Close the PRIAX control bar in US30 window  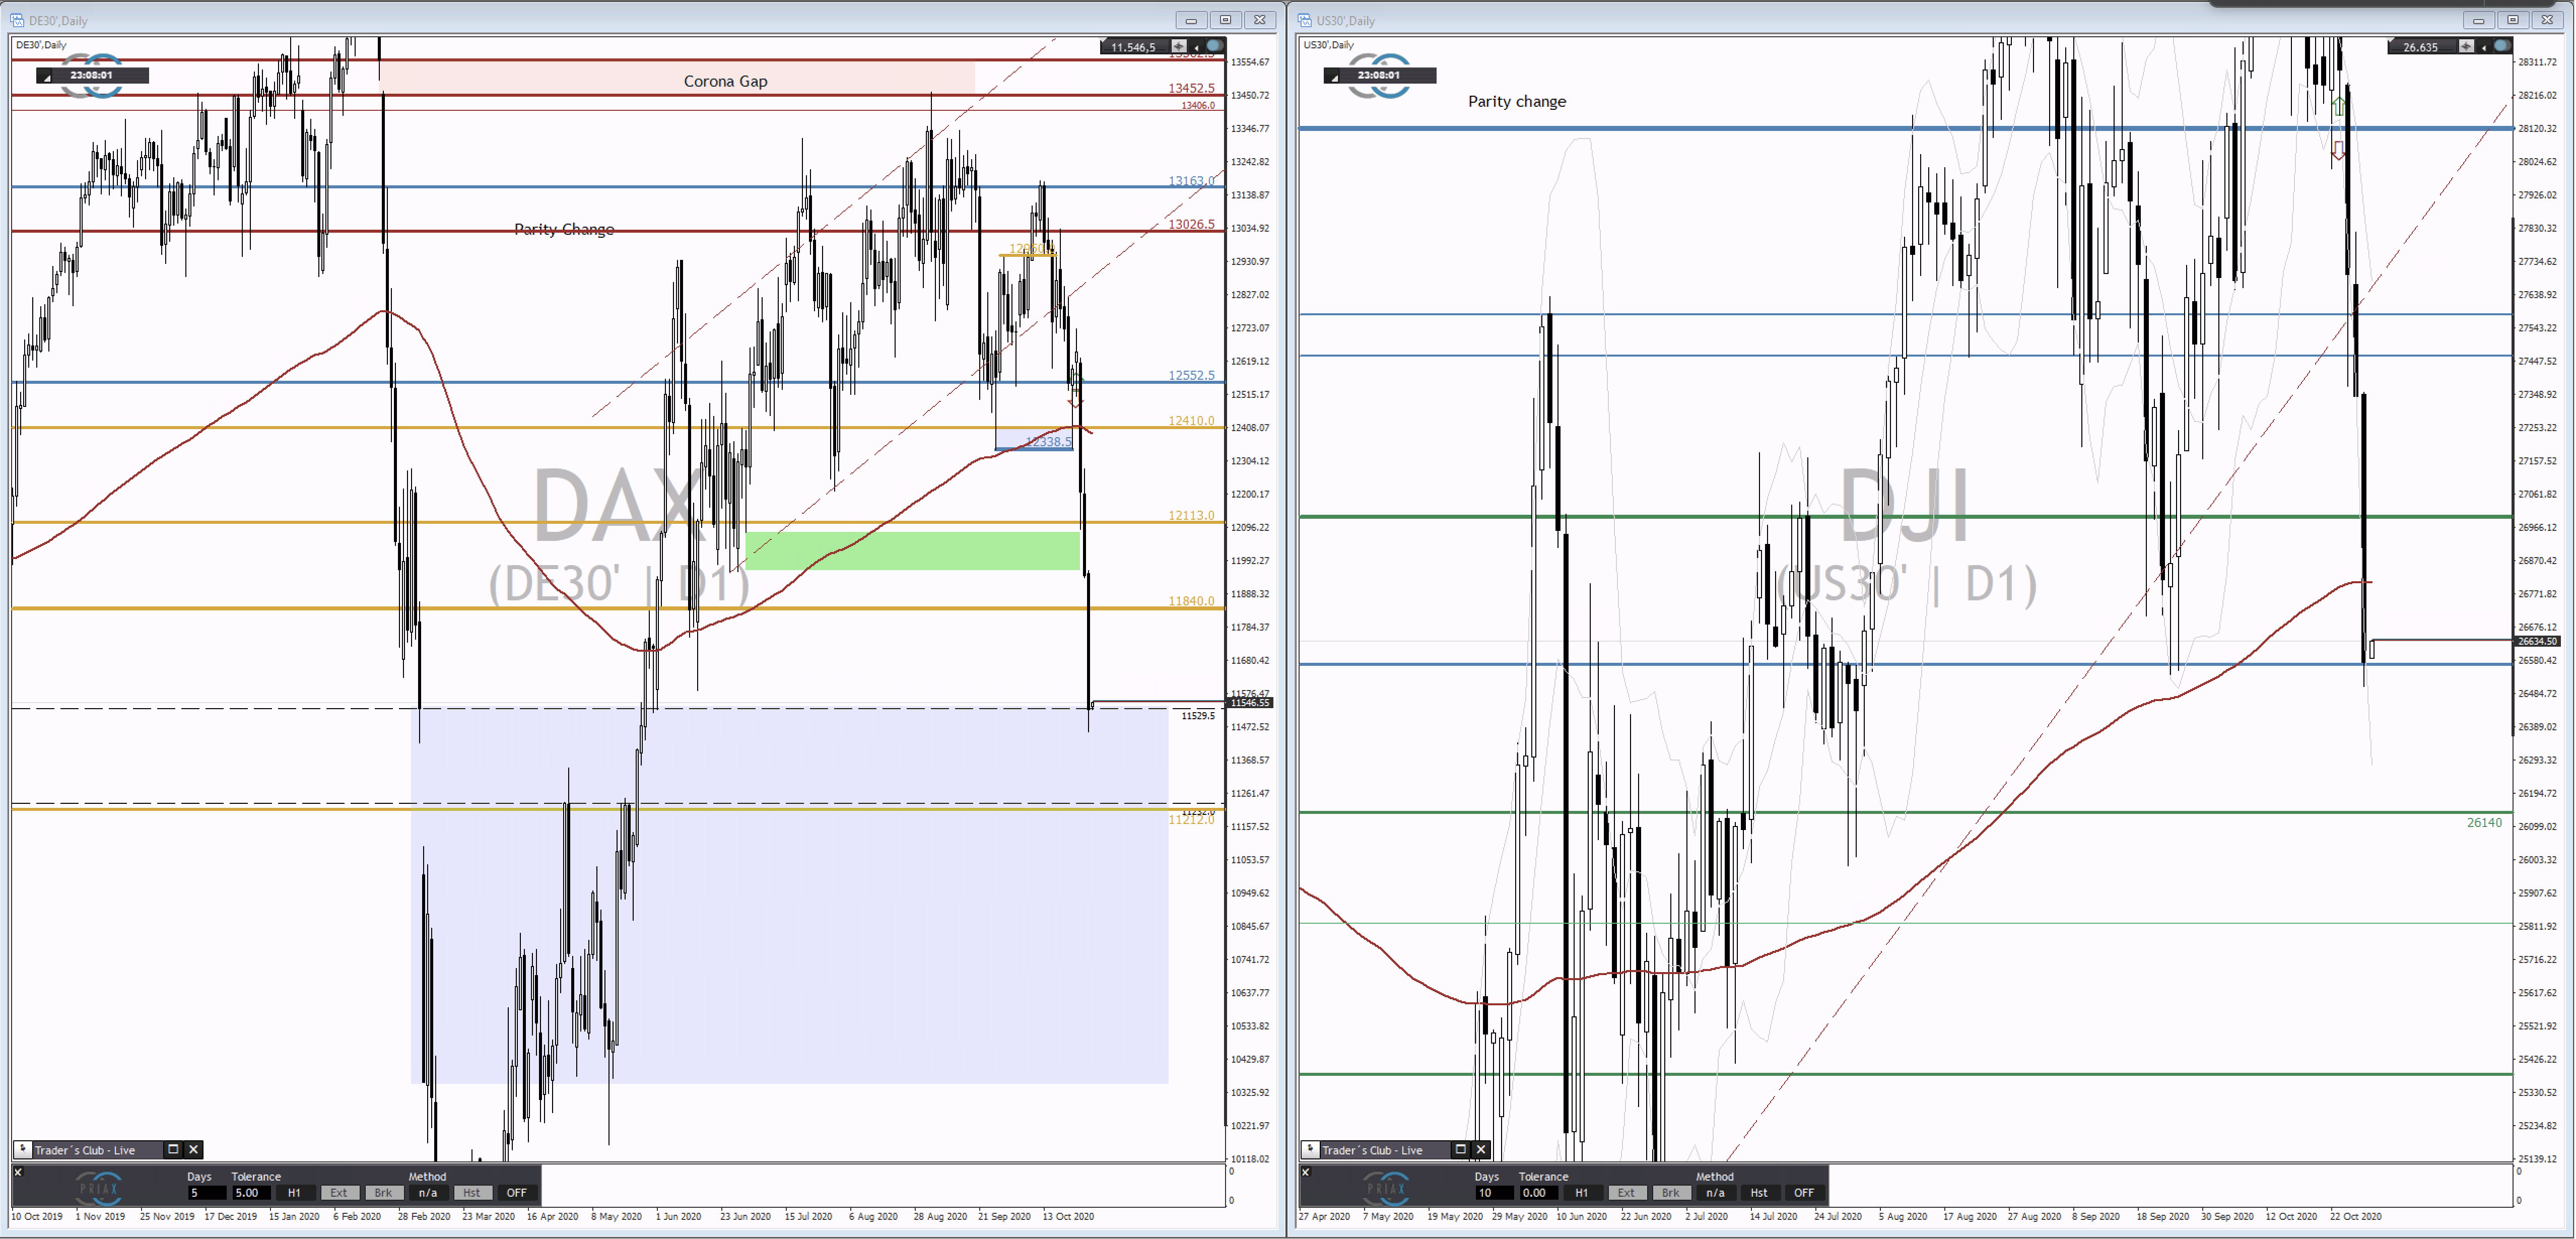[x=1306, y=1171]
